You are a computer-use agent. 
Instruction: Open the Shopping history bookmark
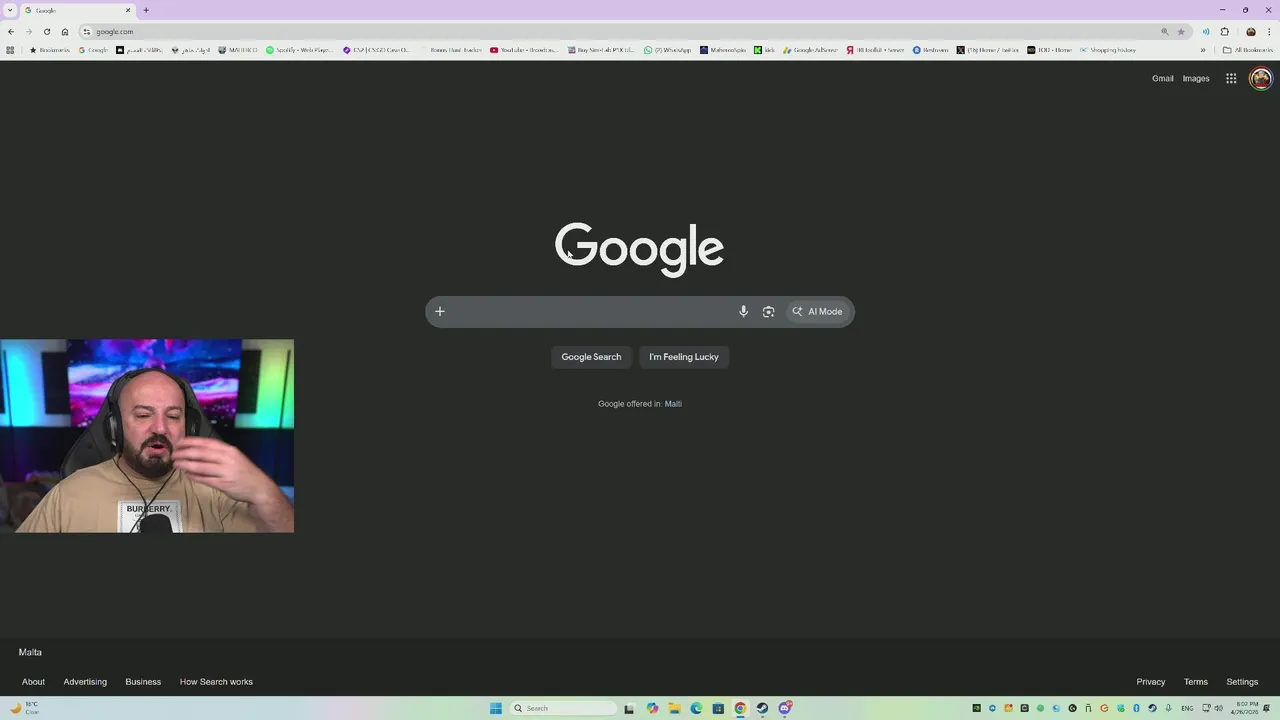(1107, 50)
